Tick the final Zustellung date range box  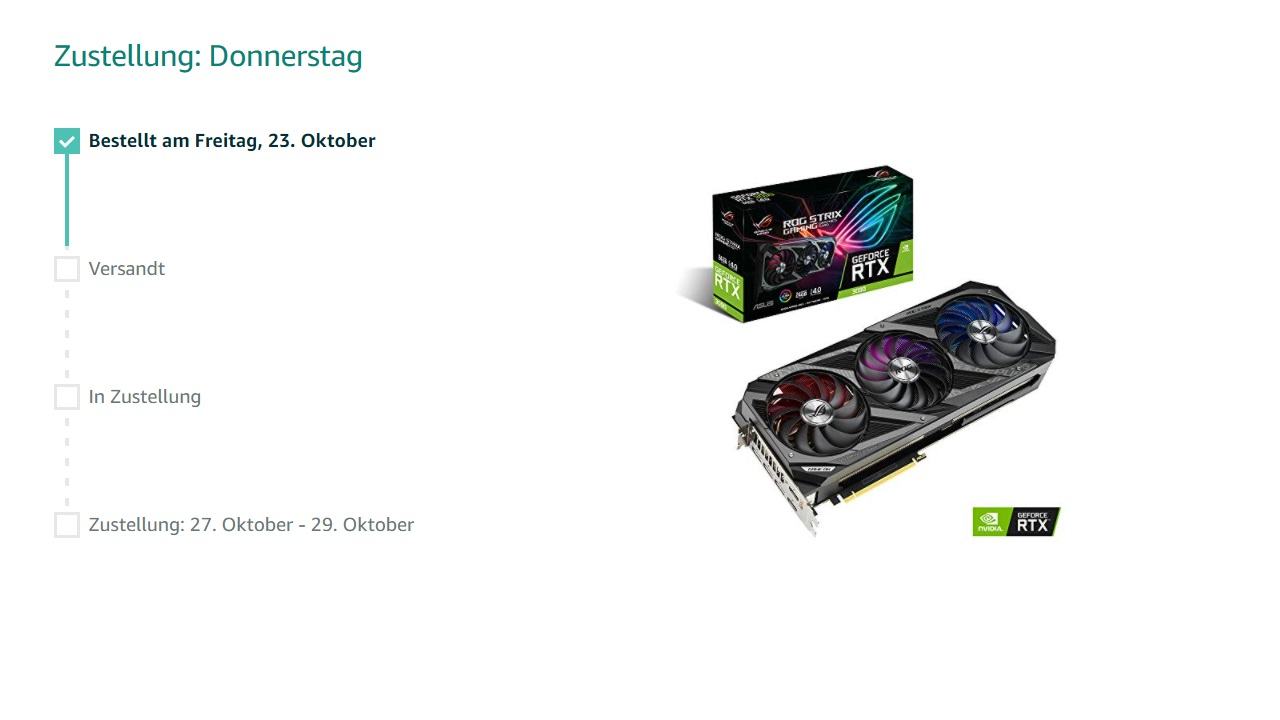(67, 525)
